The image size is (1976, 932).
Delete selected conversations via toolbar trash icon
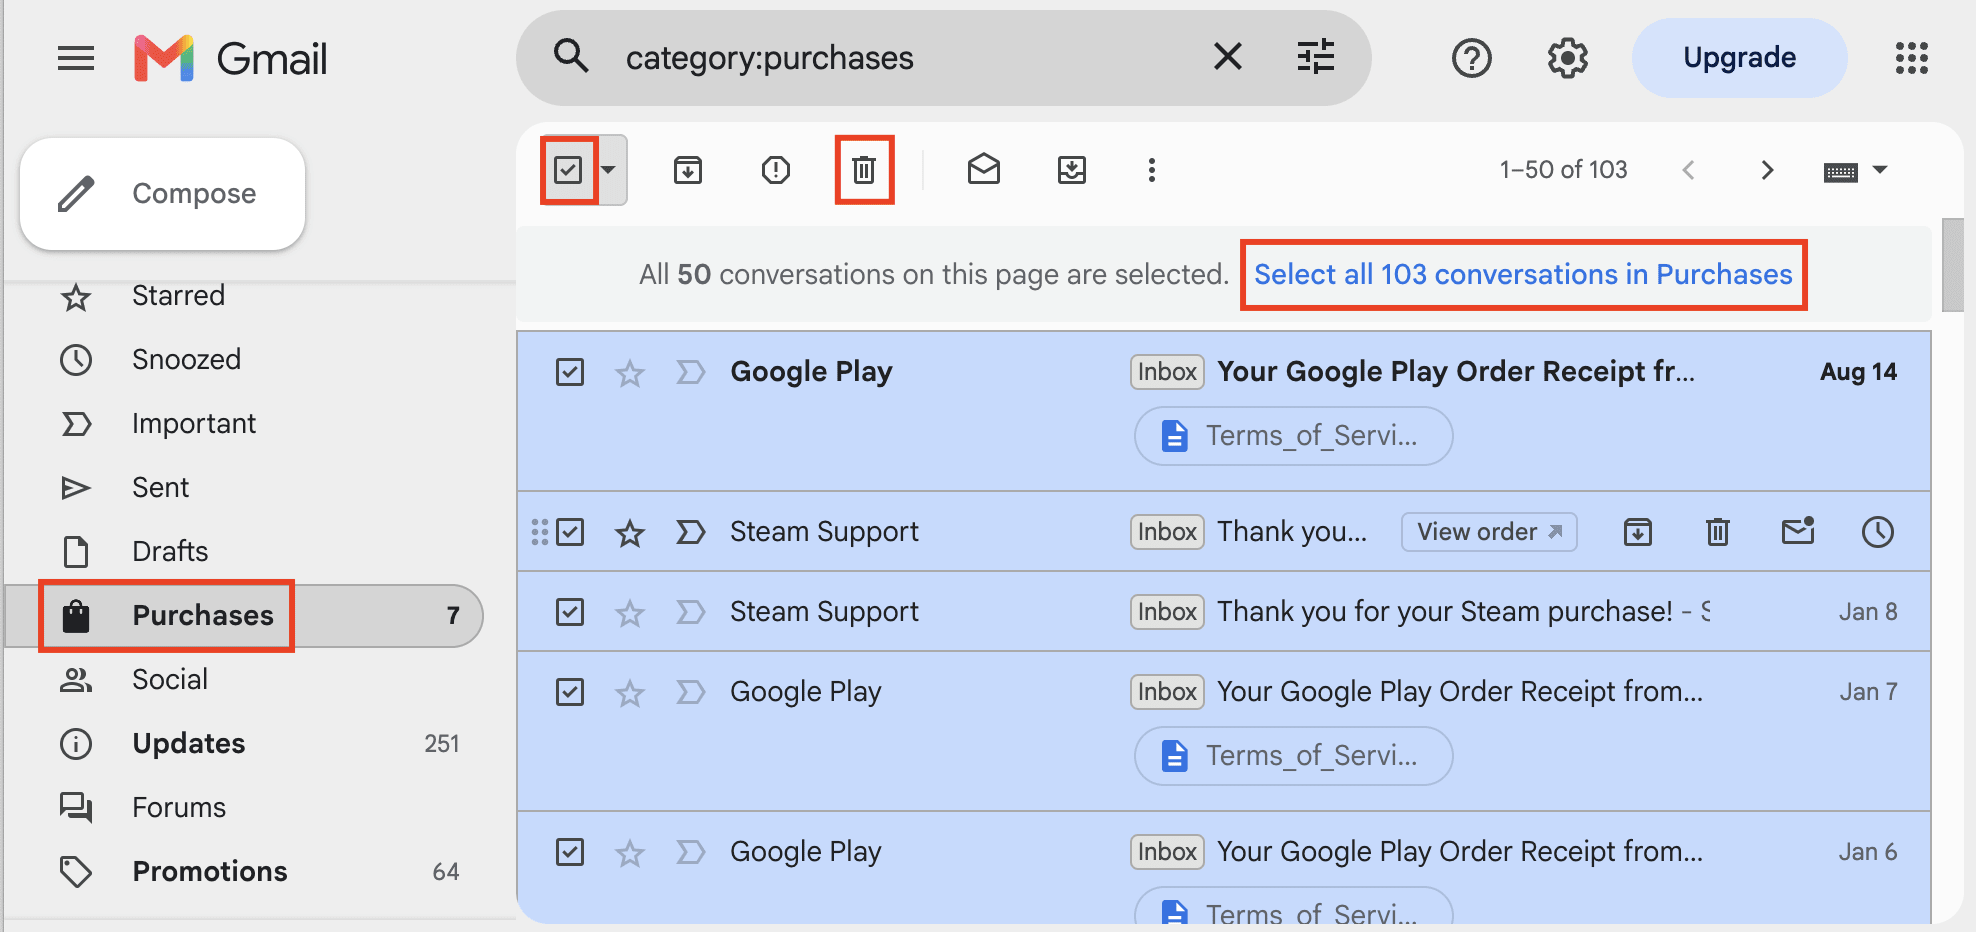pos(864,170)
